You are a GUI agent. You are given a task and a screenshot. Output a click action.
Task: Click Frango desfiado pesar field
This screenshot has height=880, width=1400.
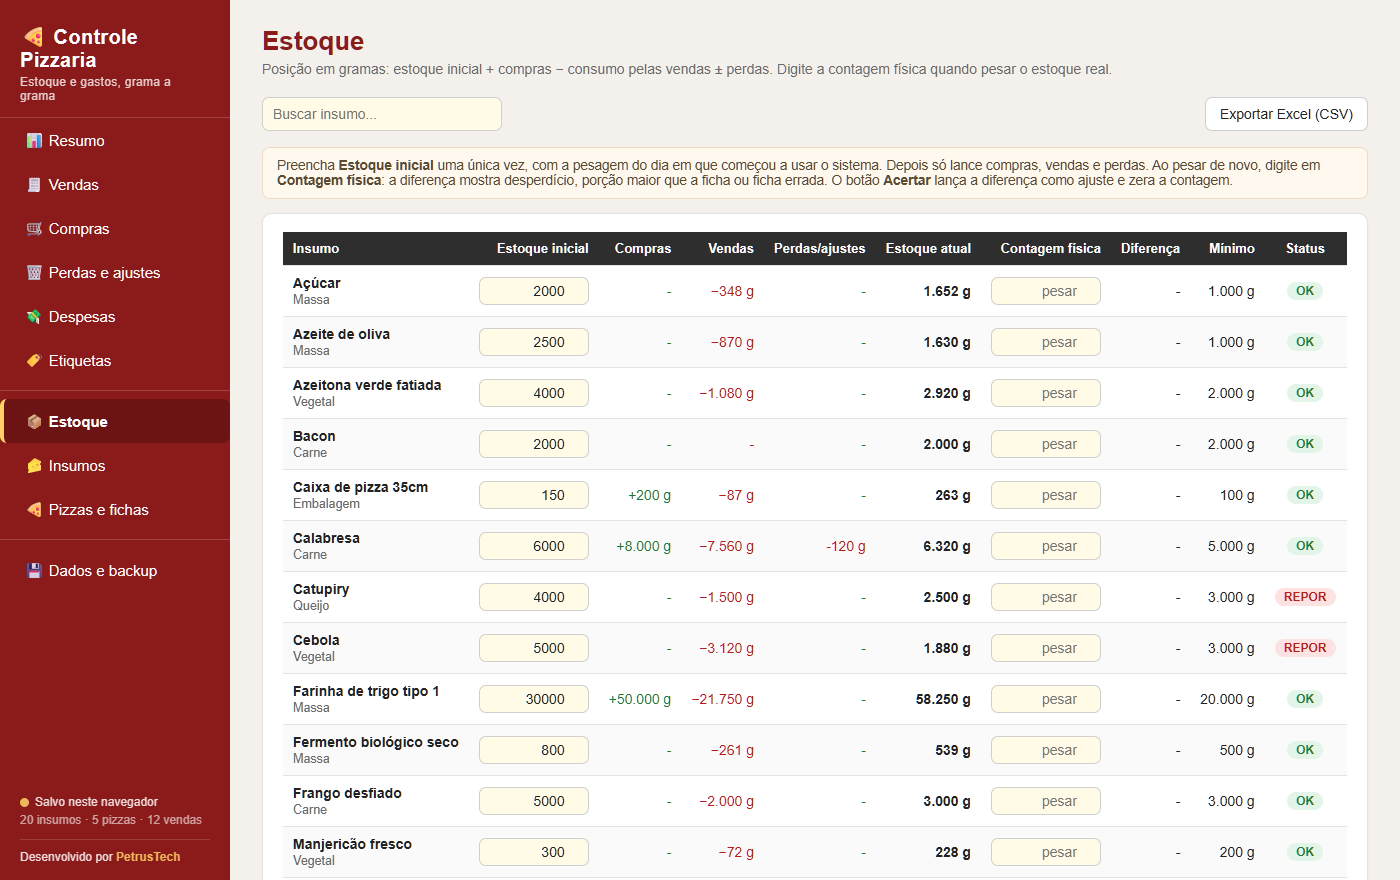click(x=1046, y=801)
